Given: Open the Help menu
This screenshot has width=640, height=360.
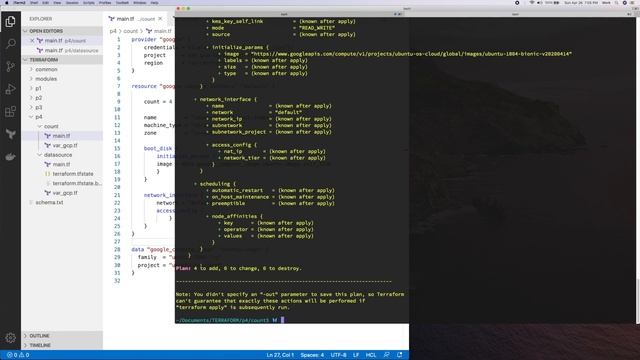Looking at the screenshot, I should 154,2.
